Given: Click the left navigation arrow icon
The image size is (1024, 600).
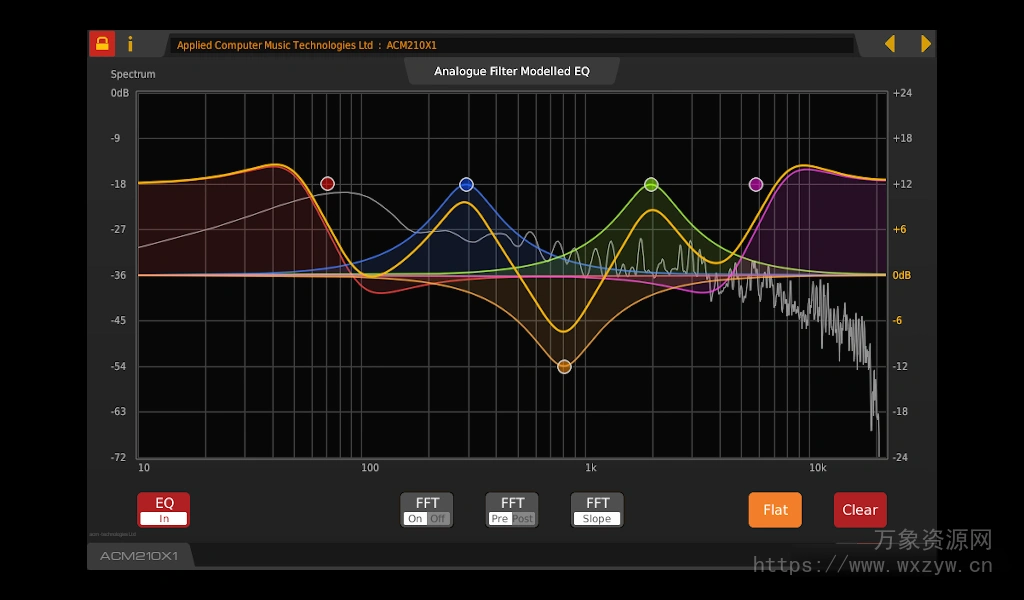Looking at the screenshot, I should (x=889, y=44).
